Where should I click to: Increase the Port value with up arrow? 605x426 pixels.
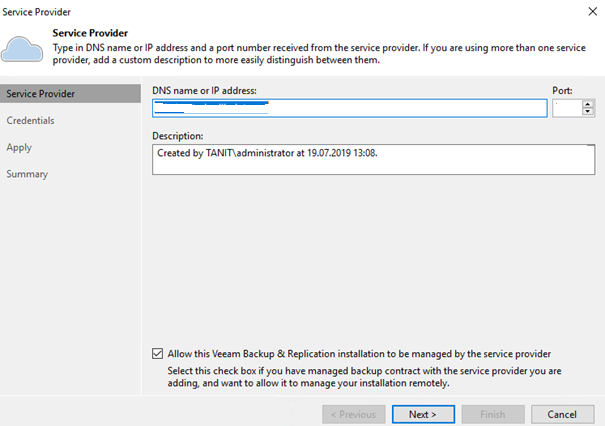click(588, 104)
